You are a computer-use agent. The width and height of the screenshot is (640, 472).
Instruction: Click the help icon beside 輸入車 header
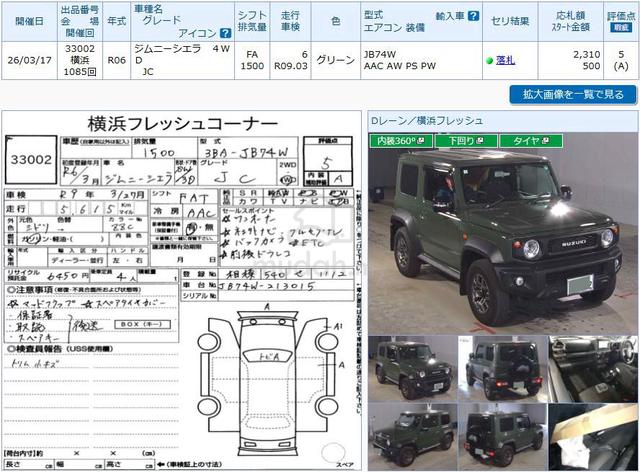click(x=473, y=16)
